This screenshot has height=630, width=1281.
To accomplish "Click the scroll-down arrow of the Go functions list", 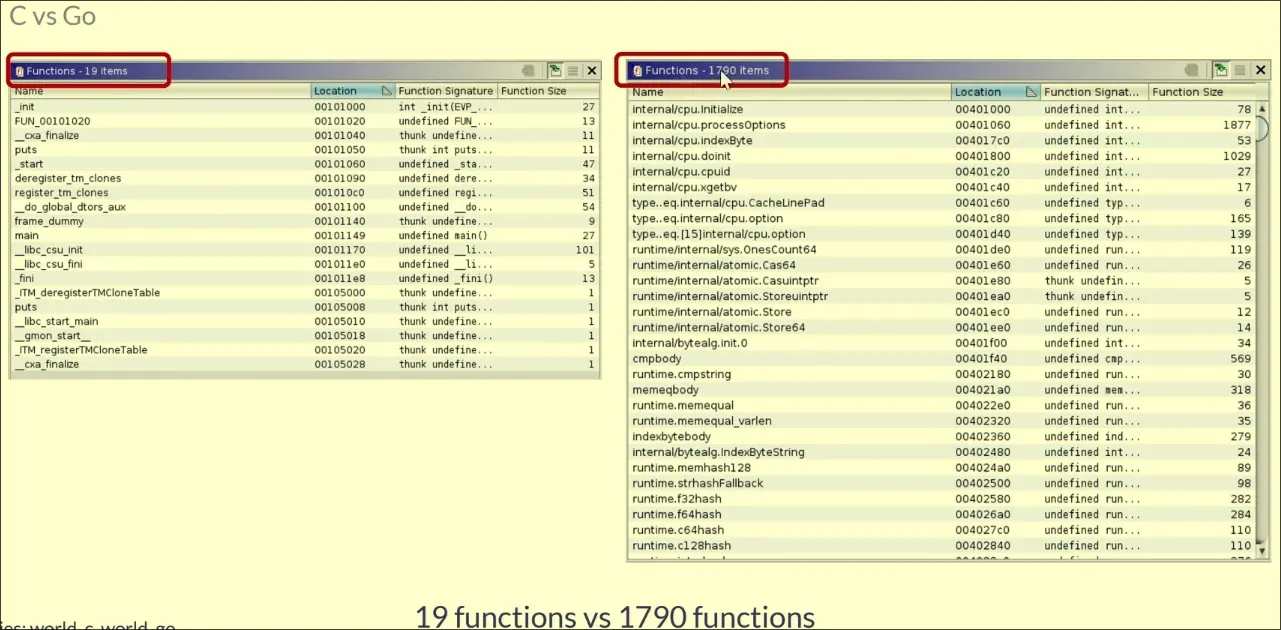I will pos(1261,550).
